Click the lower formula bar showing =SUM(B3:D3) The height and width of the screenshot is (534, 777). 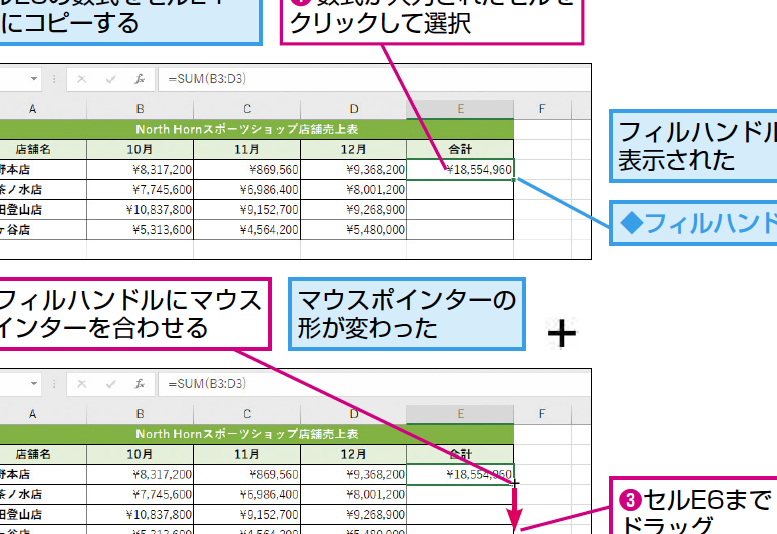tap(375, 384)
